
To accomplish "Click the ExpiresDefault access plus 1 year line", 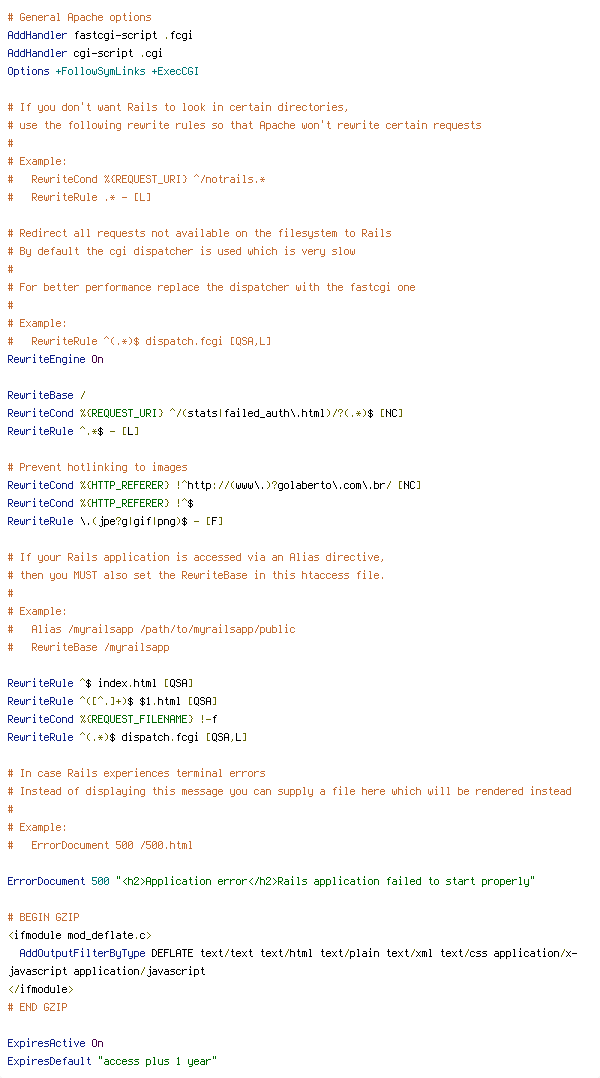I will (x=112, y=1061).
